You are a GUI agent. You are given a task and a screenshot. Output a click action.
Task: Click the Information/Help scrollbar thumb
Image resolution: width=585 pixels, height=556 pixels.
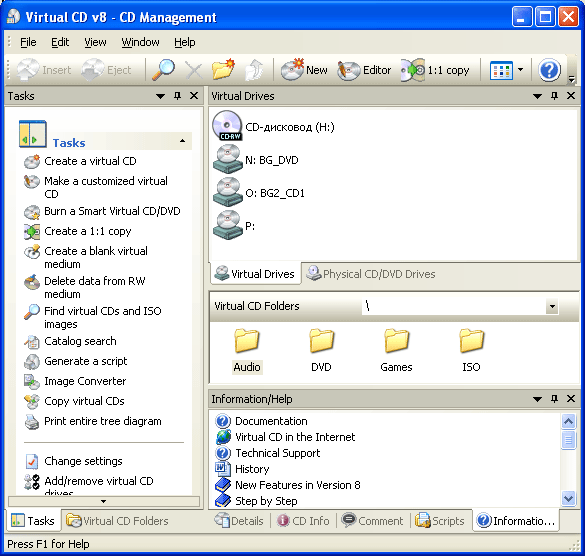click(568, 440)
